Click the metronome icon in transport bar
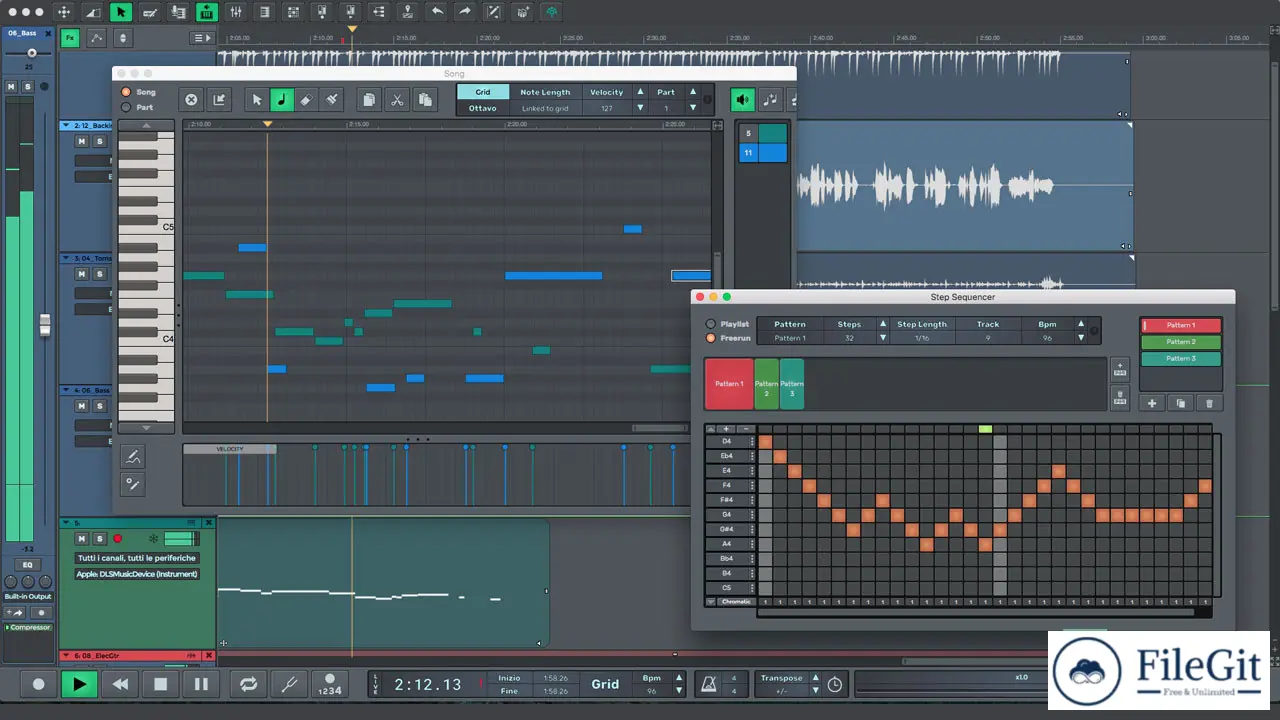 (x=709, y=684)
